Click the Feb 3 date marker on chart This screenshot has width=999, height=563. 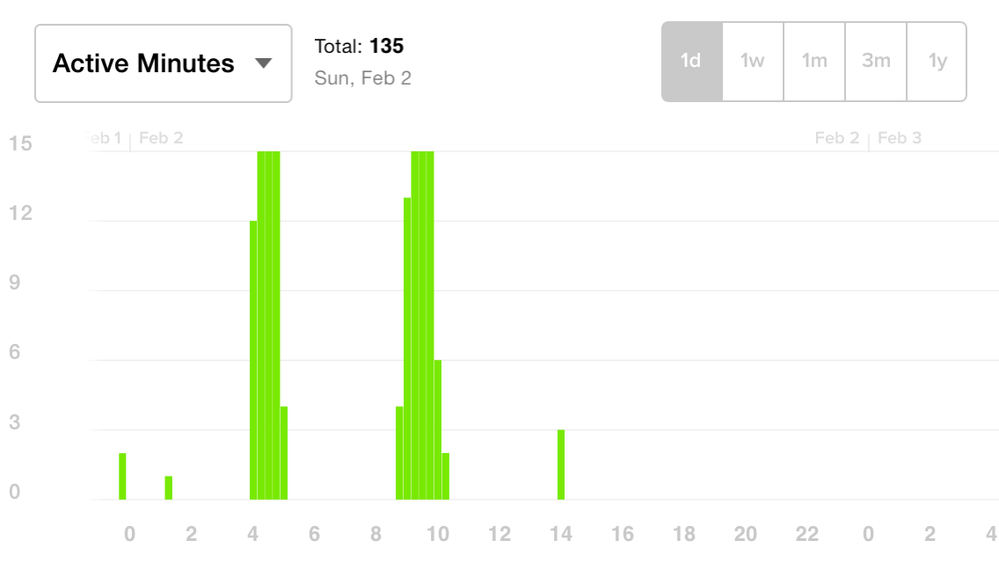click(899, 138)
